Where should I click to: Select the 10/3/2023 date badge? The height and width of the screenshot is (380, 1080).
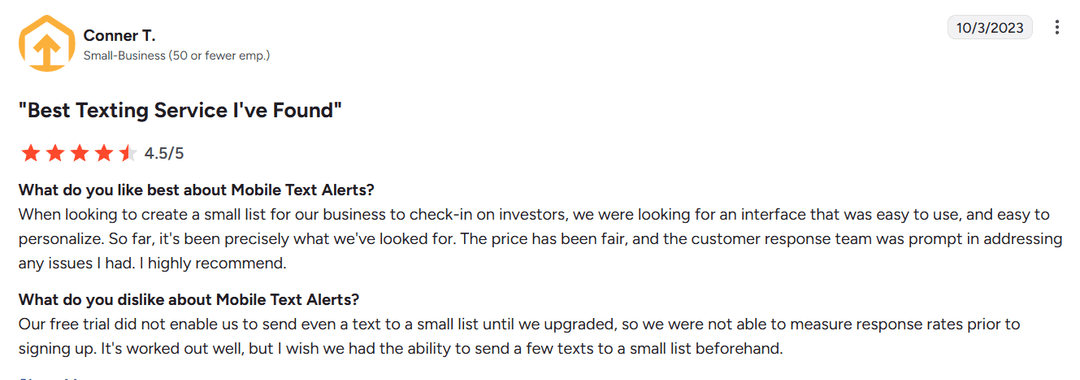click(x=990, y=28)
